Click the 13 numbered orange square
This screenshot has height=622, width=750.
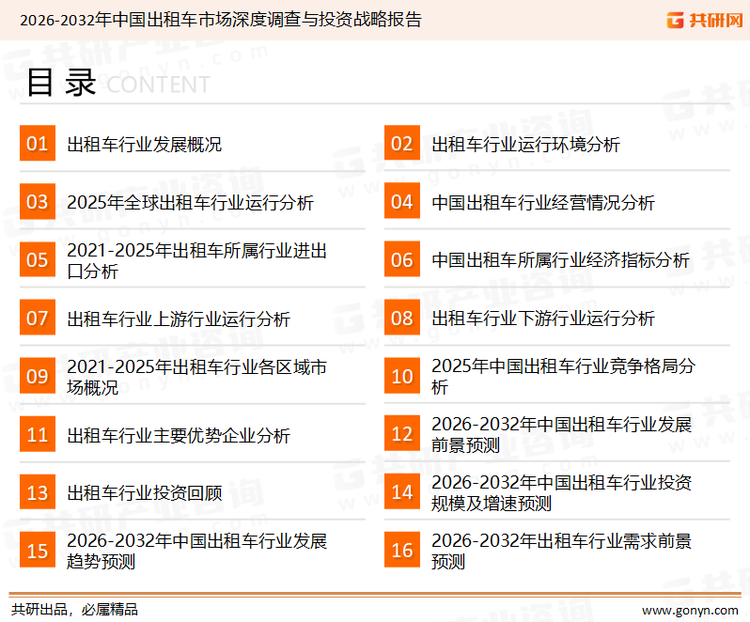point(37,493)
